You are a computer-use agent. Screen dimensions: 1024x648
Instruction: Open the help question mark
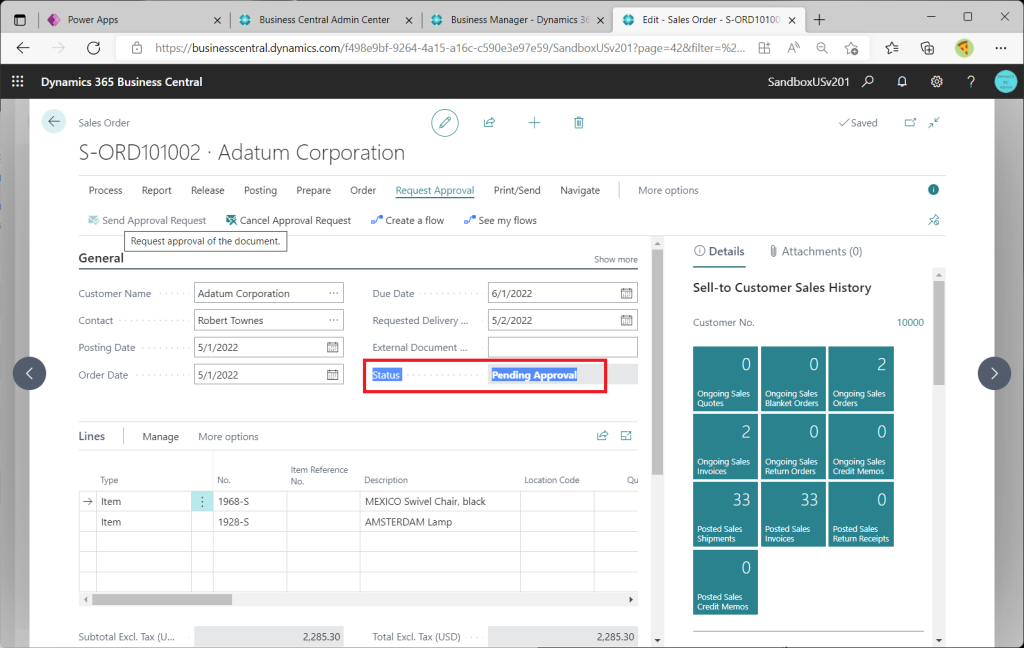click(x=971, y=82)
